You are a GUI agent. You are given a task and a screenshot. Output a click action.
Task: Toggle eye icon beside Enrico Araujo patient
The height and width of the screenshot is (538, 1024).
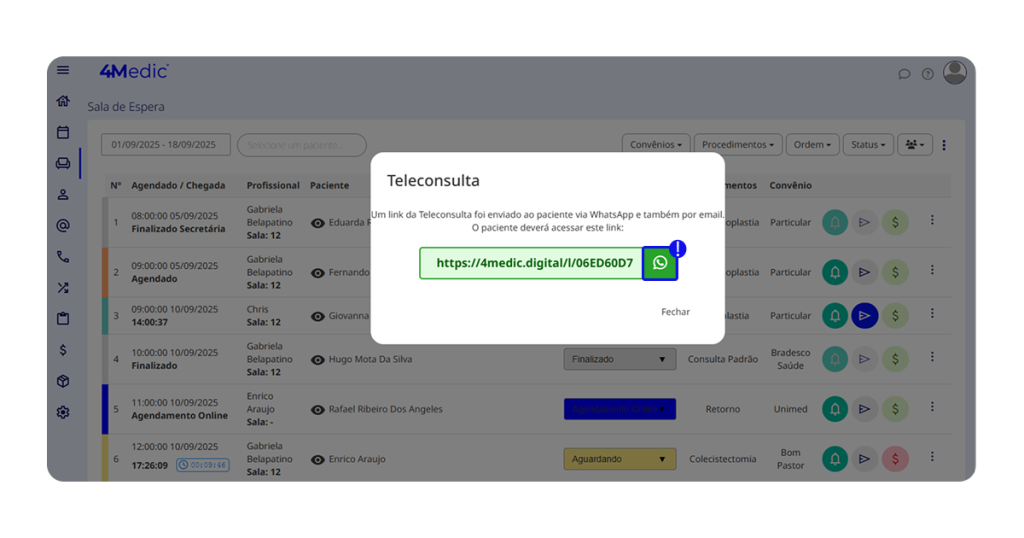tap(318, 459)
